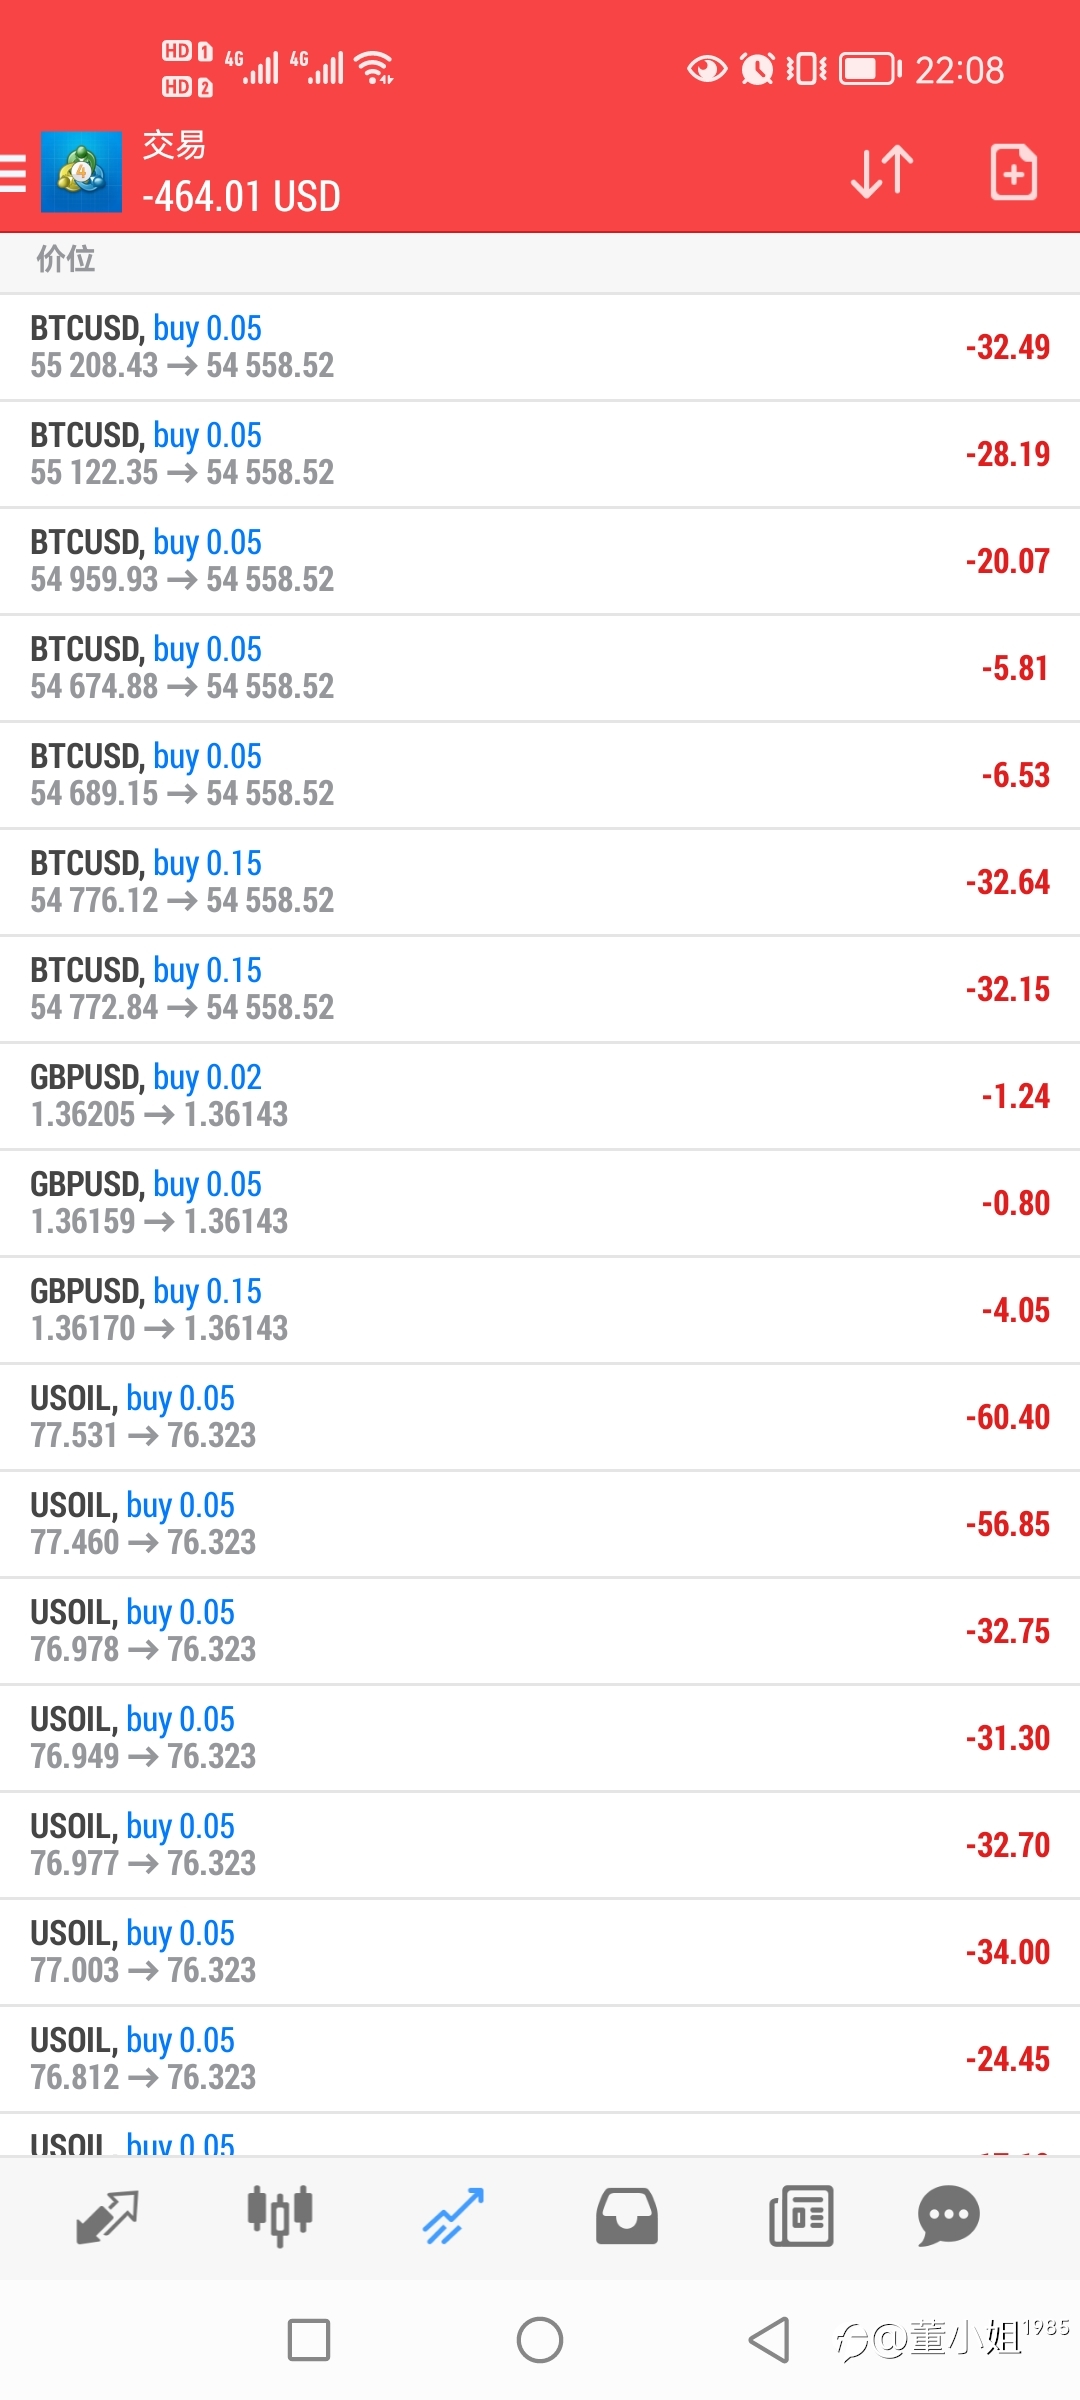Viewport: 1080px width, 2400px height.
Task: Open GBPUSD buy 0.15 position at 1.36170
Action: [540, 1310]
